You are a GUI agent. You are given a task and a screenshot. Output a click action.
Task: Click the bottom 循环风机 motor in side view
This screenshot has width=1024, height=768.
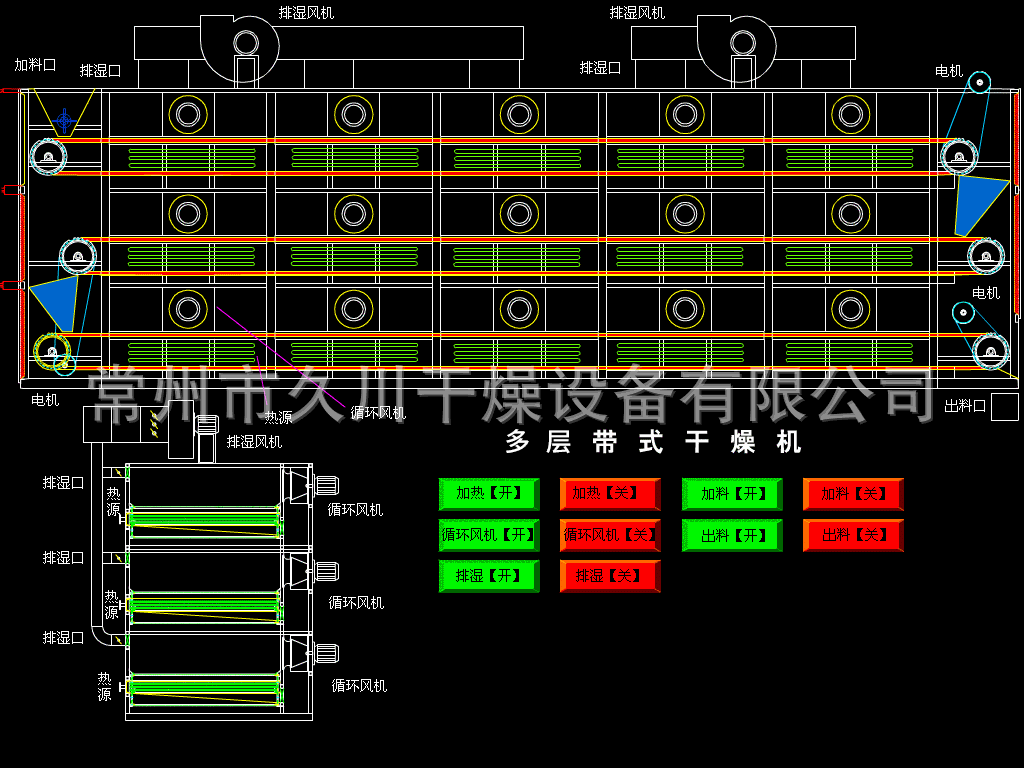(325, 653)
